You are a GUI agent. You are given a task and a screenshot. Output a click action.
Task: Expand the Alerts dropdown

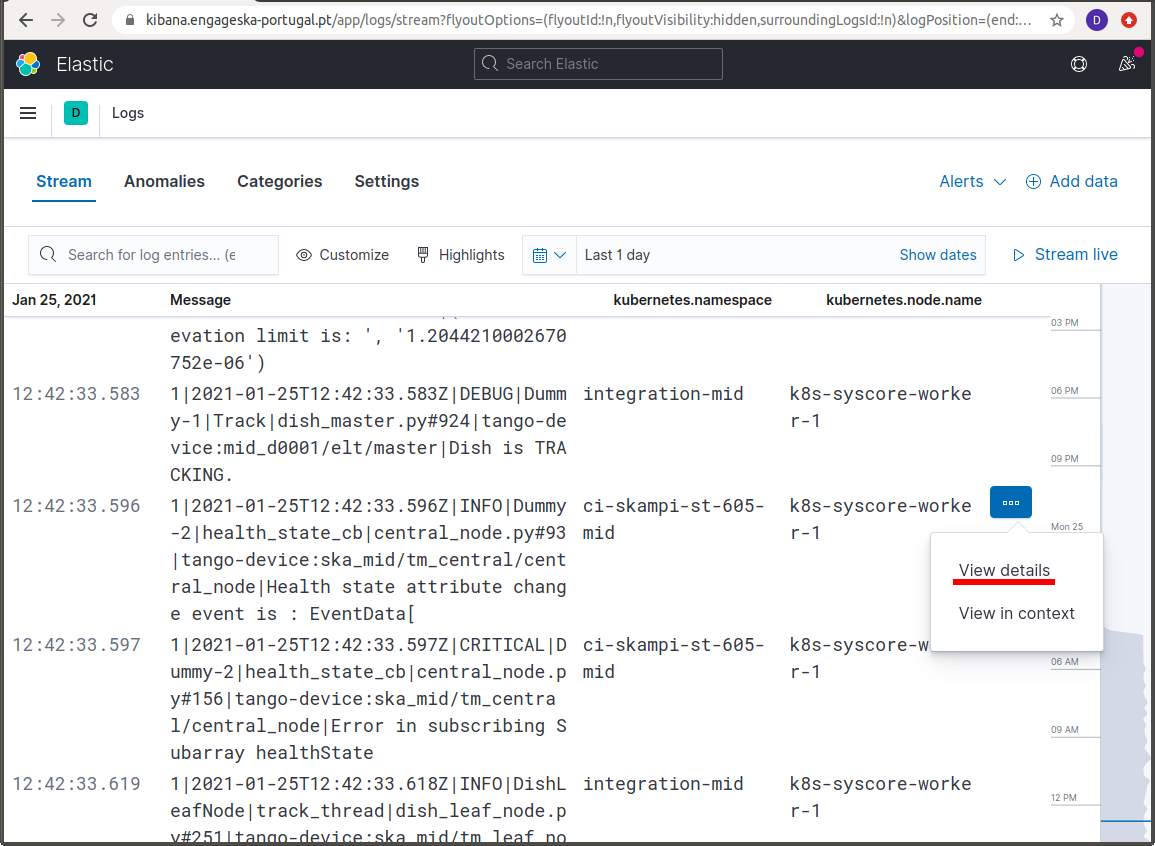[972, 181]
